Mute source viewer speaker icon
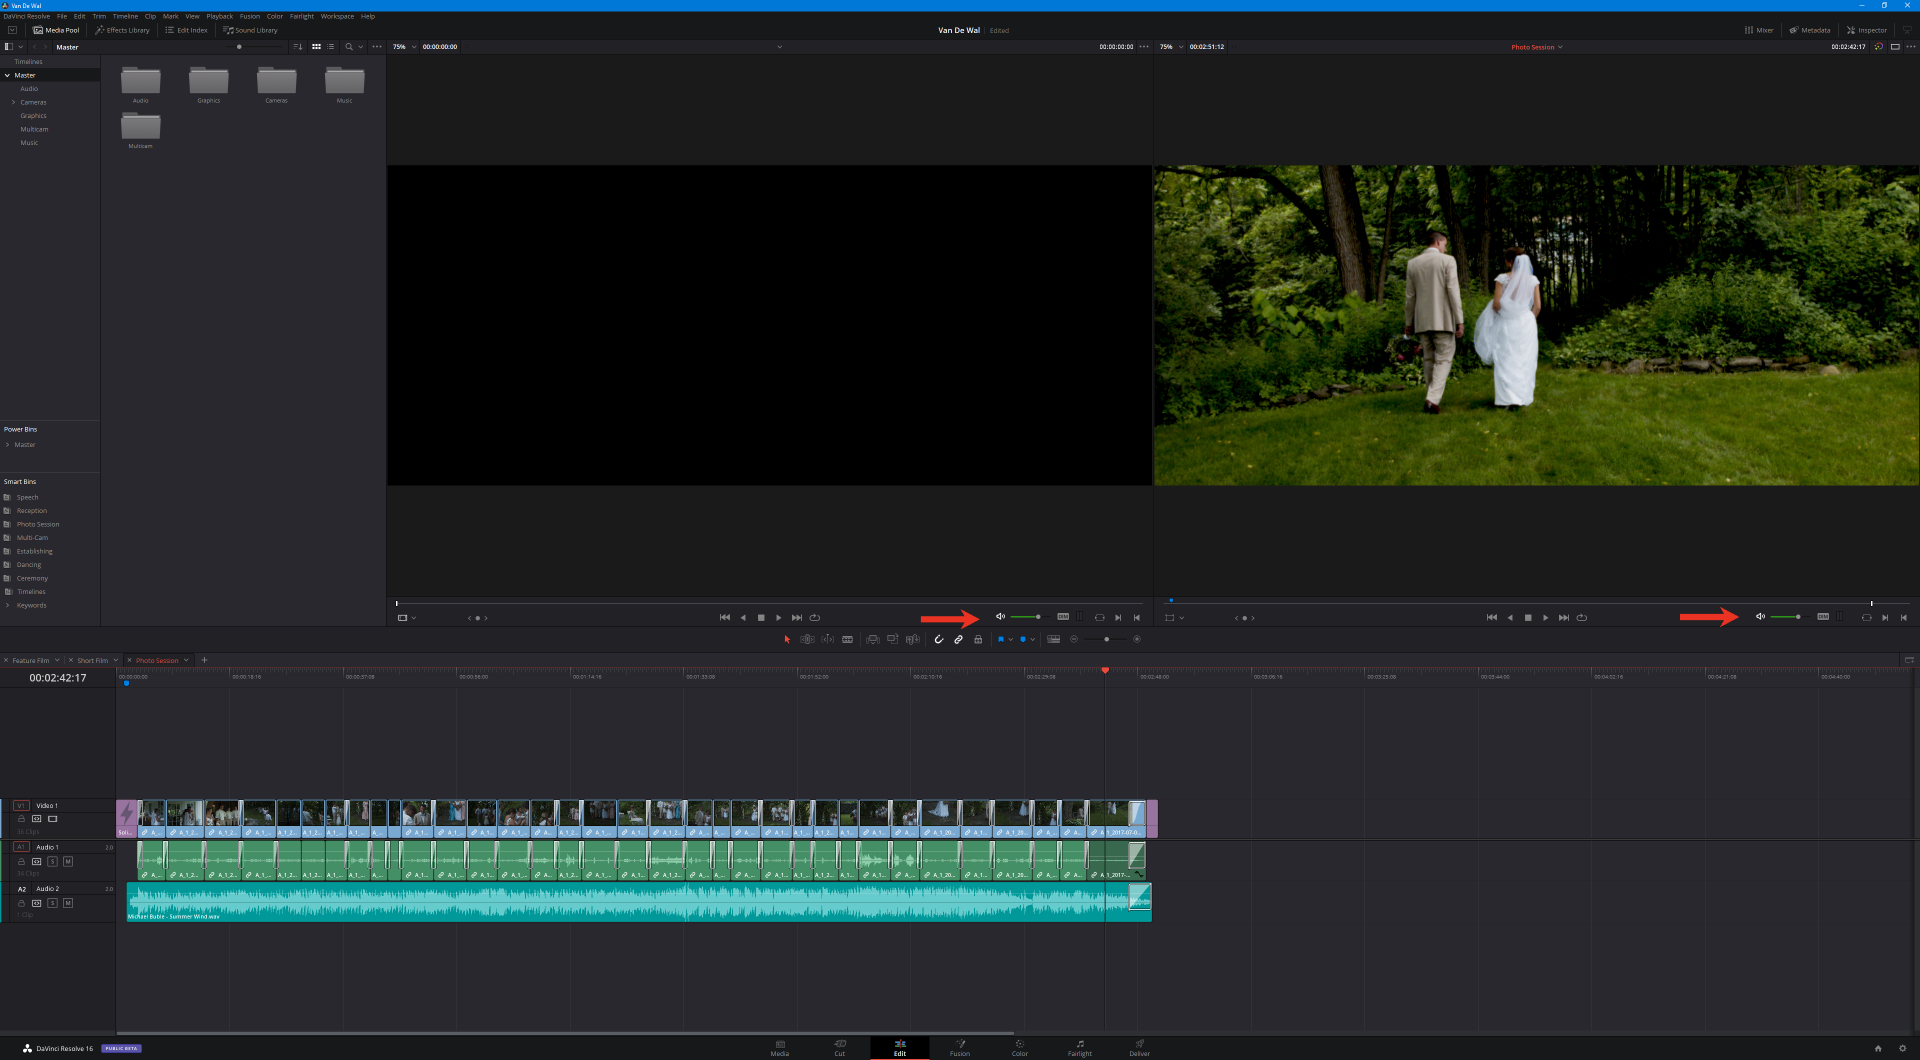Screen dimensions: 1920x1060 1000,616
